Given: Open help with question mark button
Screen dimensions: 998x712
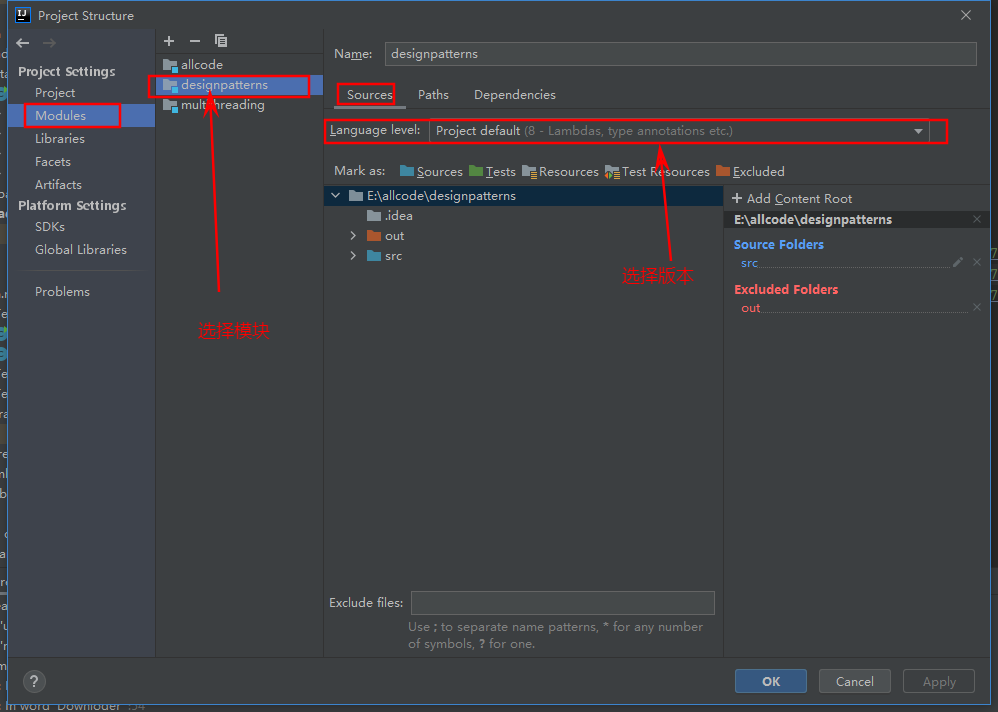Looking at the screenshot, I should 34,681.
